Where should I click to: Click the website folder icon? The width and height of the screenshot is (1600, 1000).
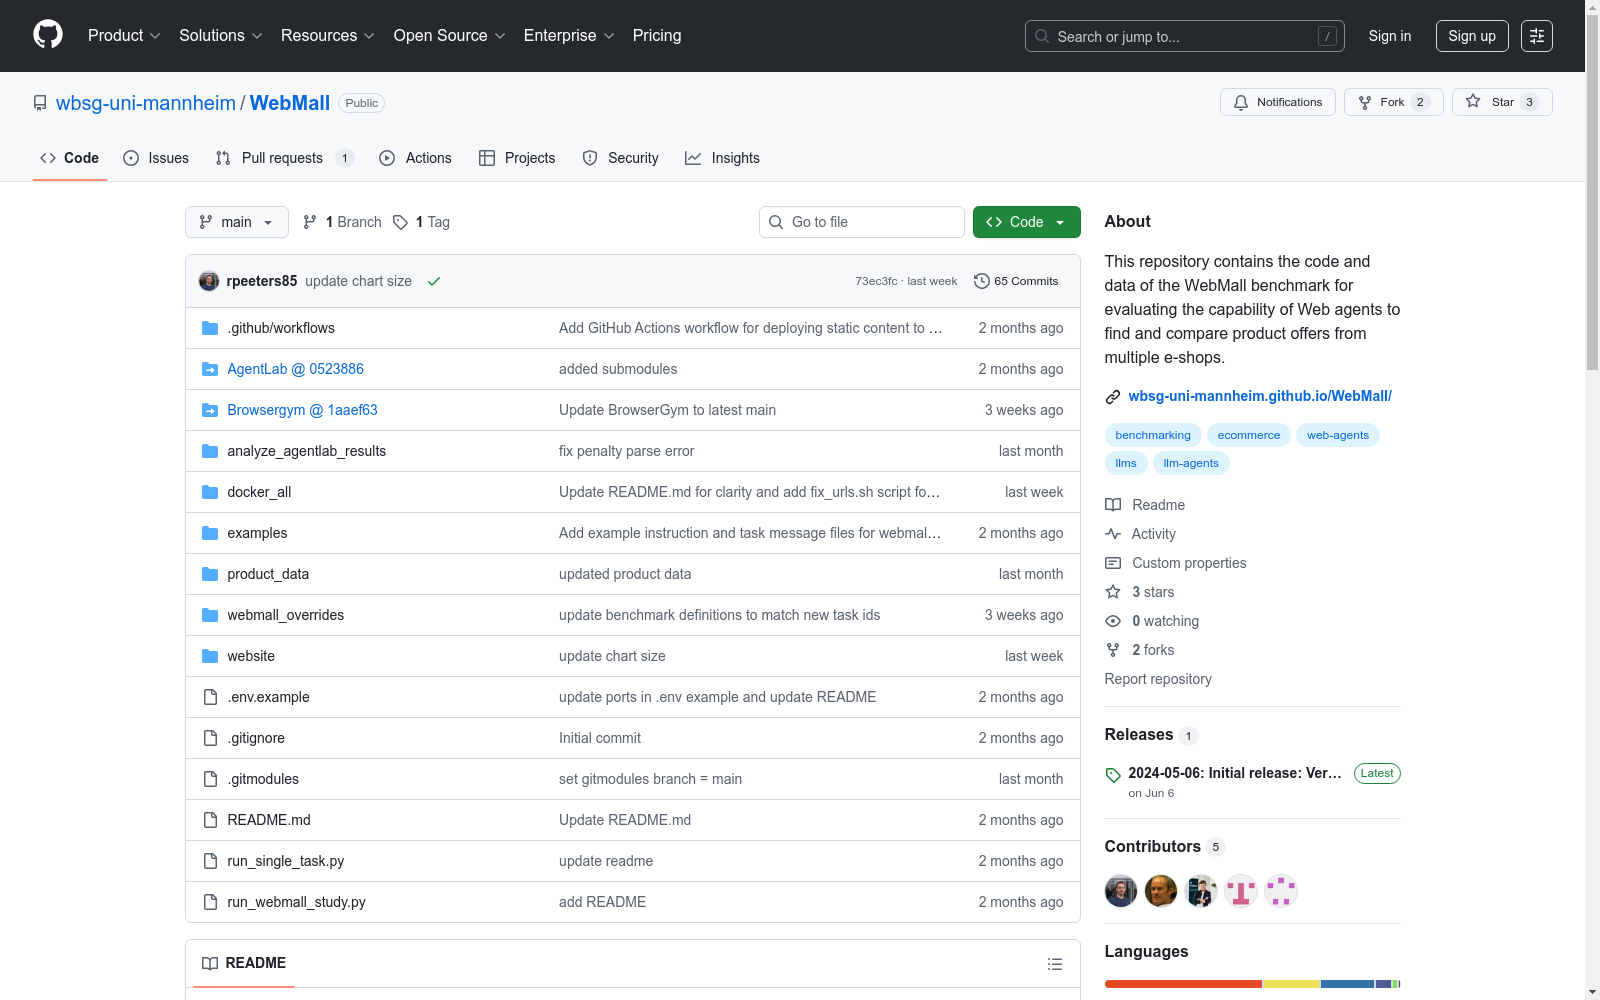click(x=210, y=656)
